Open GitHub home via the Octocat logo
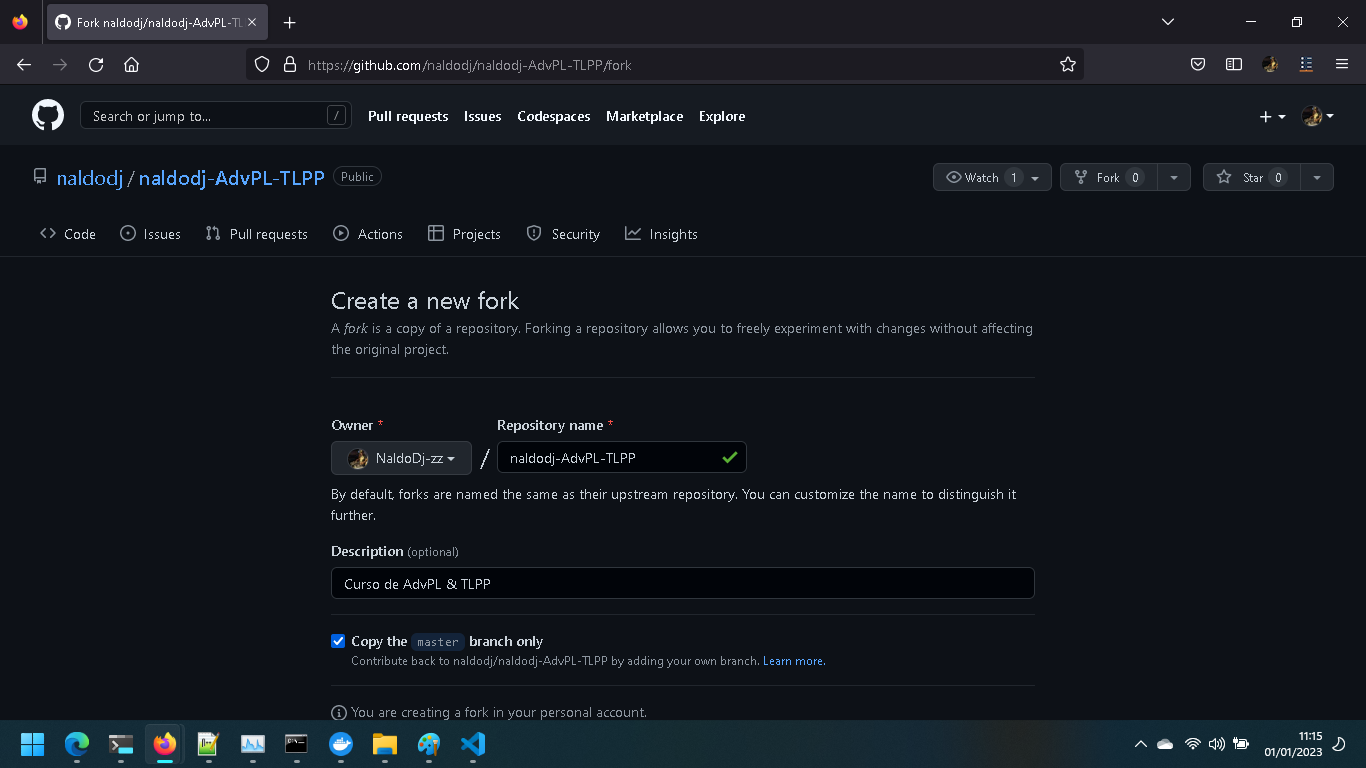1366x768 pixels. pyautogui.click(x=47, y=115)
